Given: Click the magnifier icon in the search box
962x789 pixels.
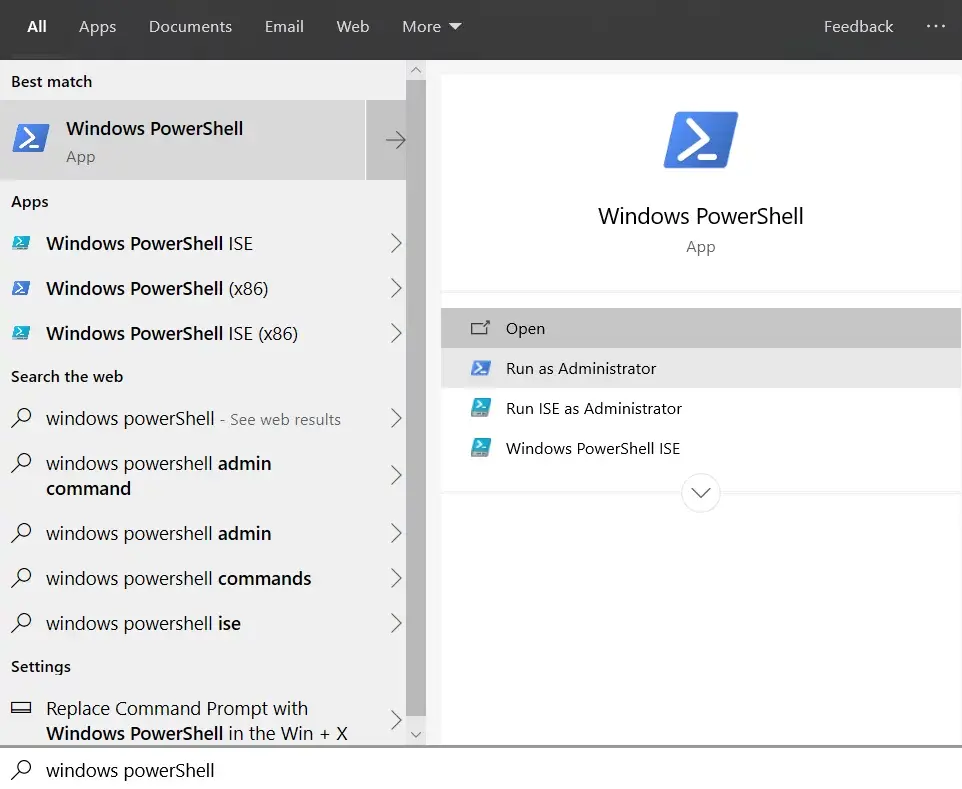Looking at the screenshot, I should click(x=21, y=769).
